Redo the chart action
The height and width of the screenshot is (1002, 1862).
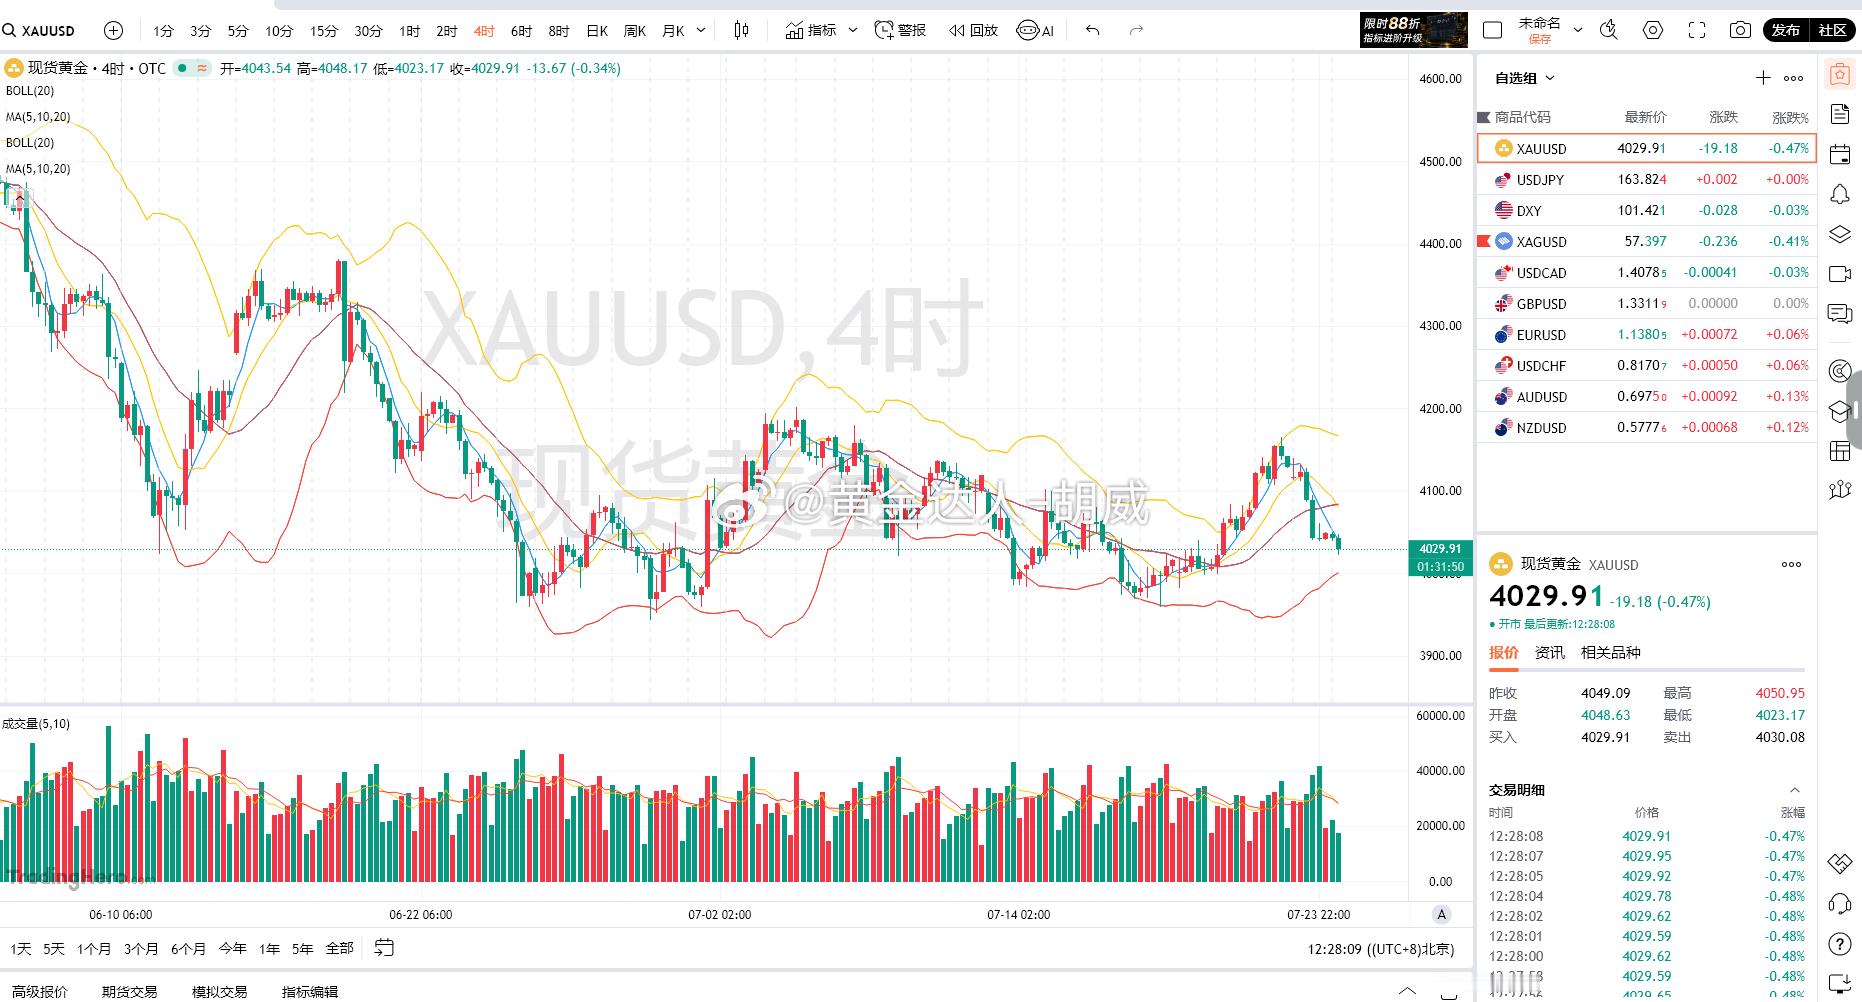1136,31
